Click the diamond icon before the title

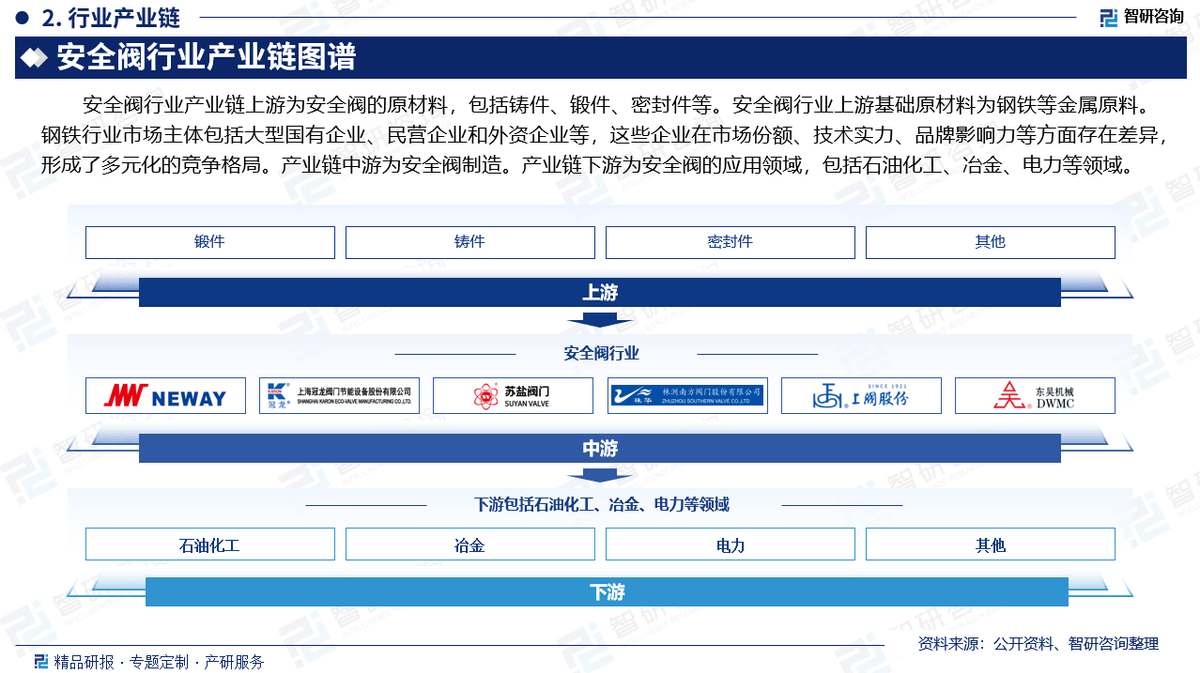point(35,58)
